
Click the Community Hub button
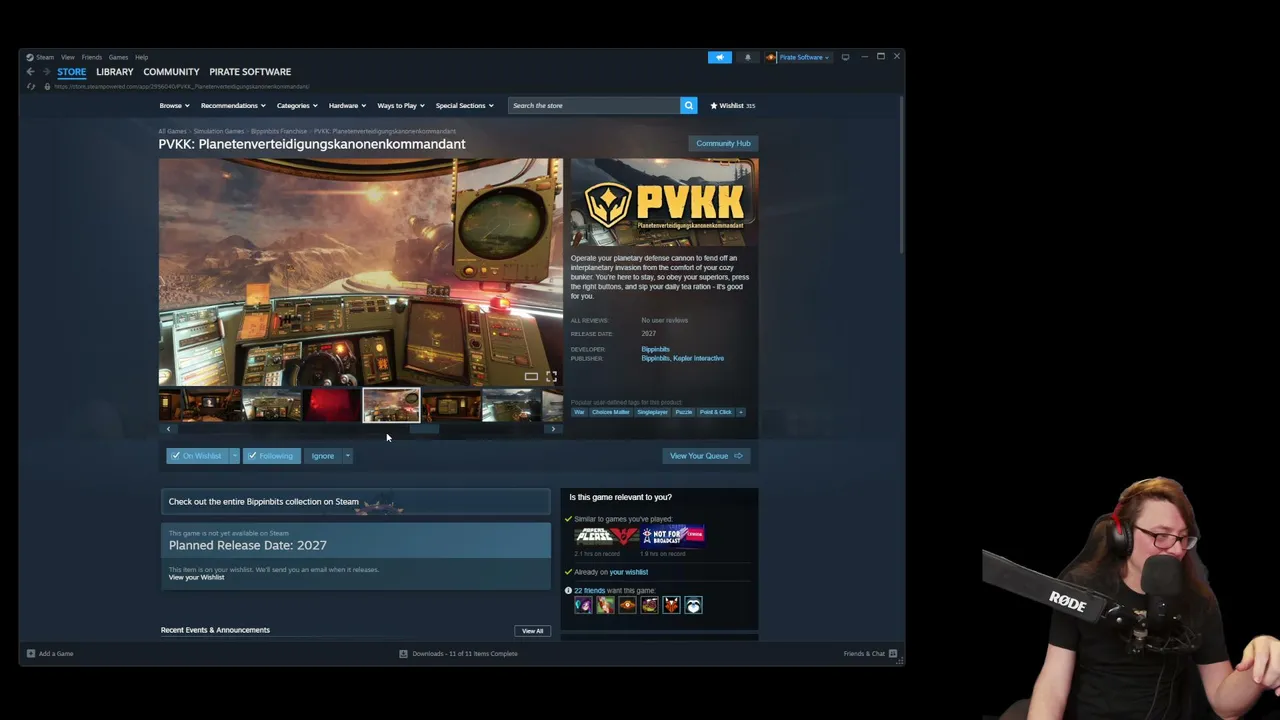723,143
